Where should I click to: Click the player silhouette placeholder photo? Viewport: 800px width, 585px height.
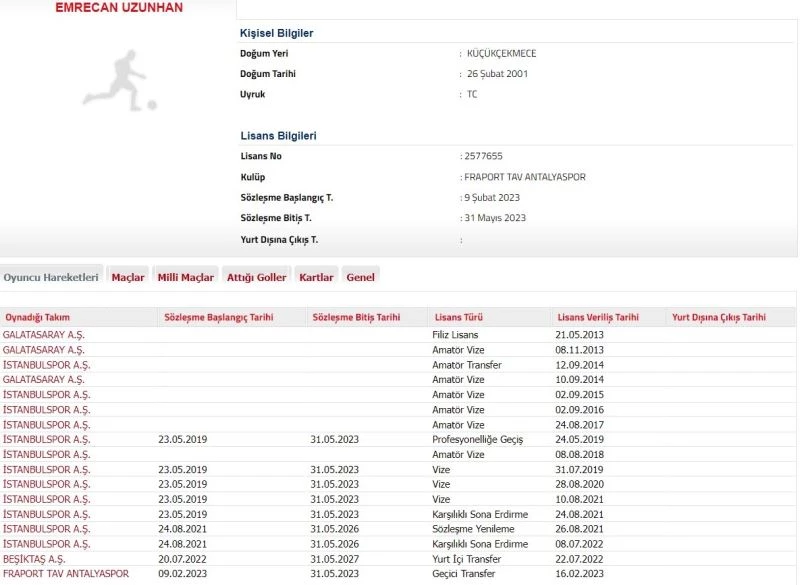click(119, 81)
